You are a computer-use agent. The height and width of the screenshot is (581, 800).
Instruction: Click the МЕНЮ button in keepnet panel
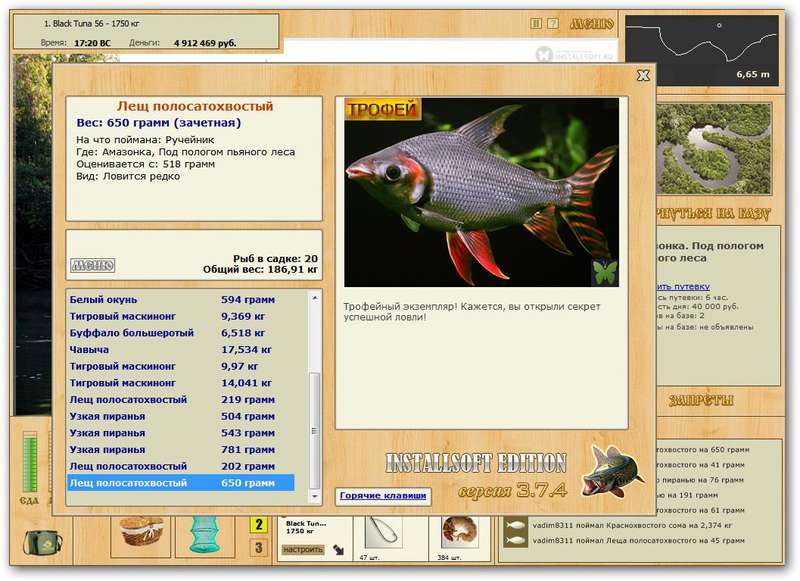pos(92,265)
